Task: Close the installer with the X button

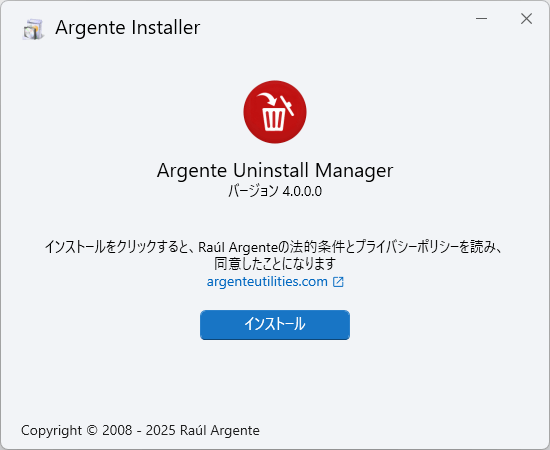Action: tap(526, 19)
